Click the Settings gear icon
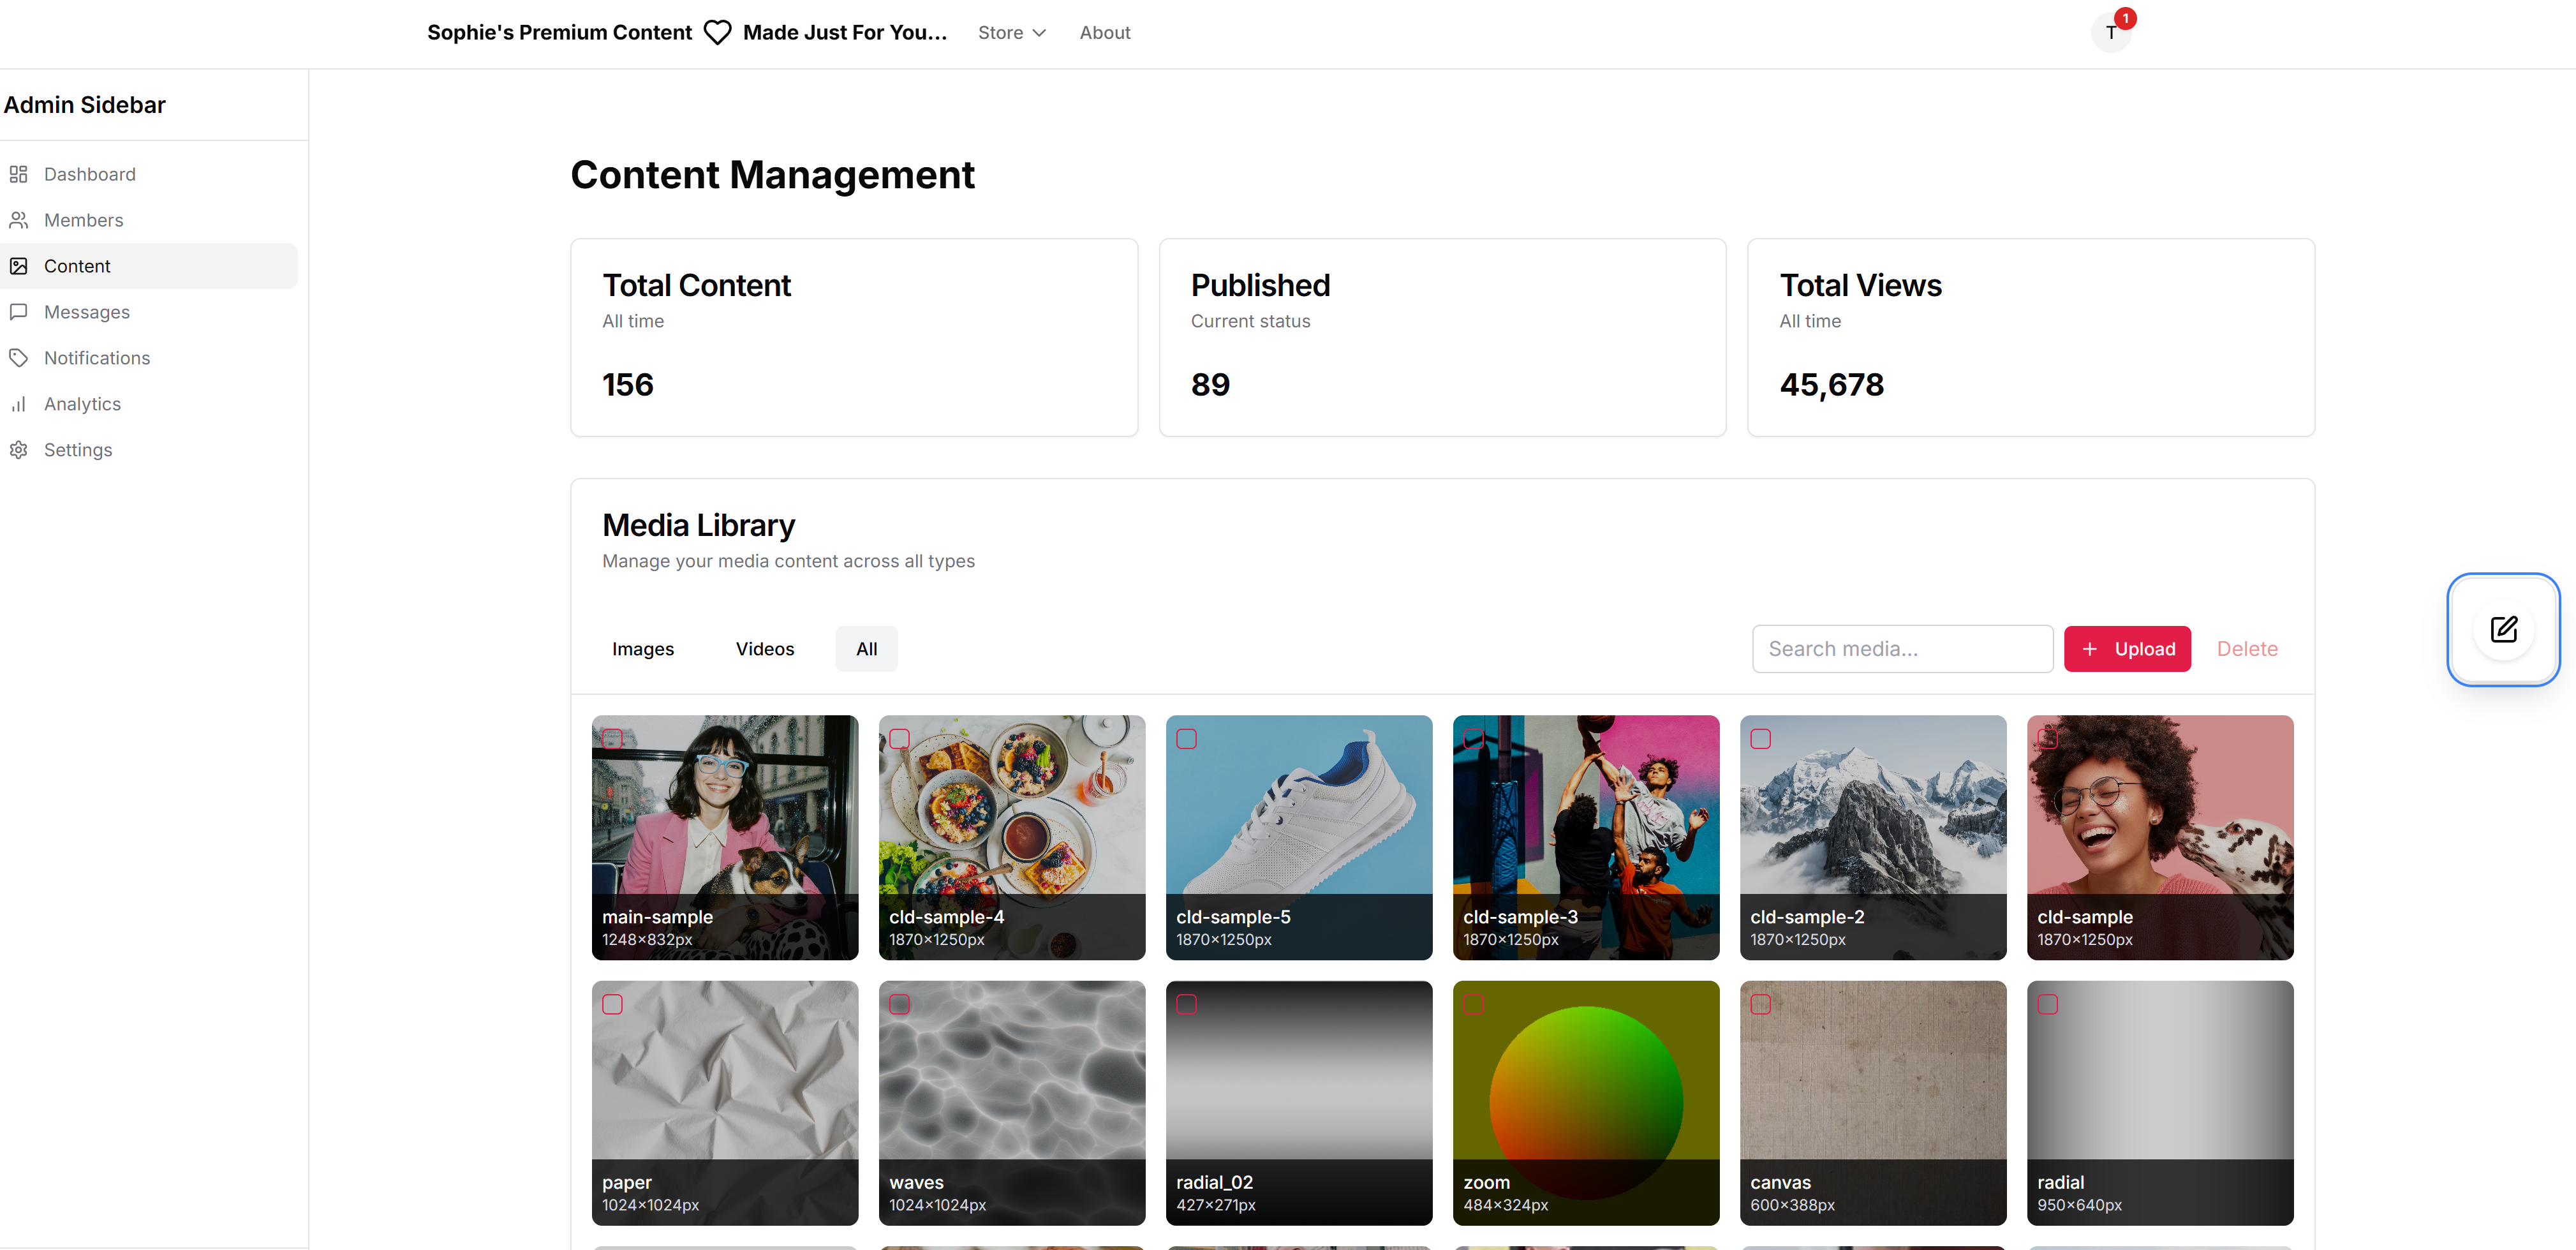The width and height of the screenshot is (2576, 1250). tap(18, 450)
